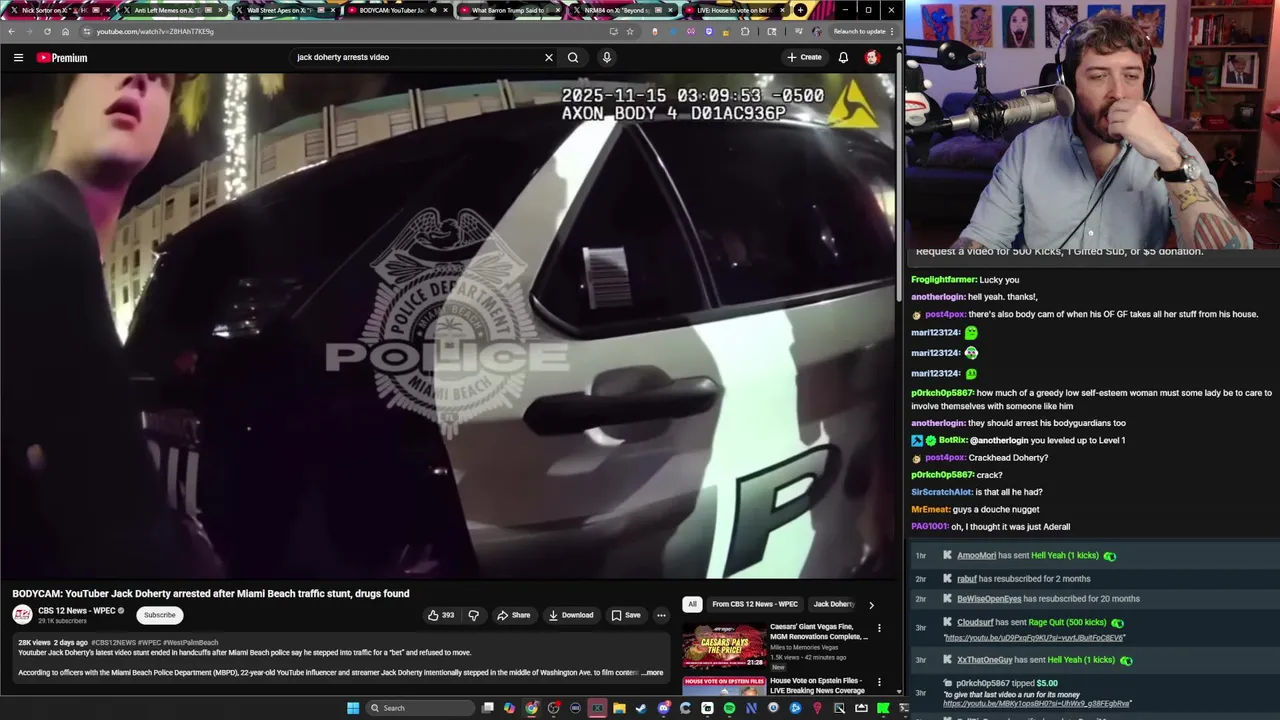The image size is (1280, 720).
Task: Open Windows Start menu
Action: click(x=353, y=708)
